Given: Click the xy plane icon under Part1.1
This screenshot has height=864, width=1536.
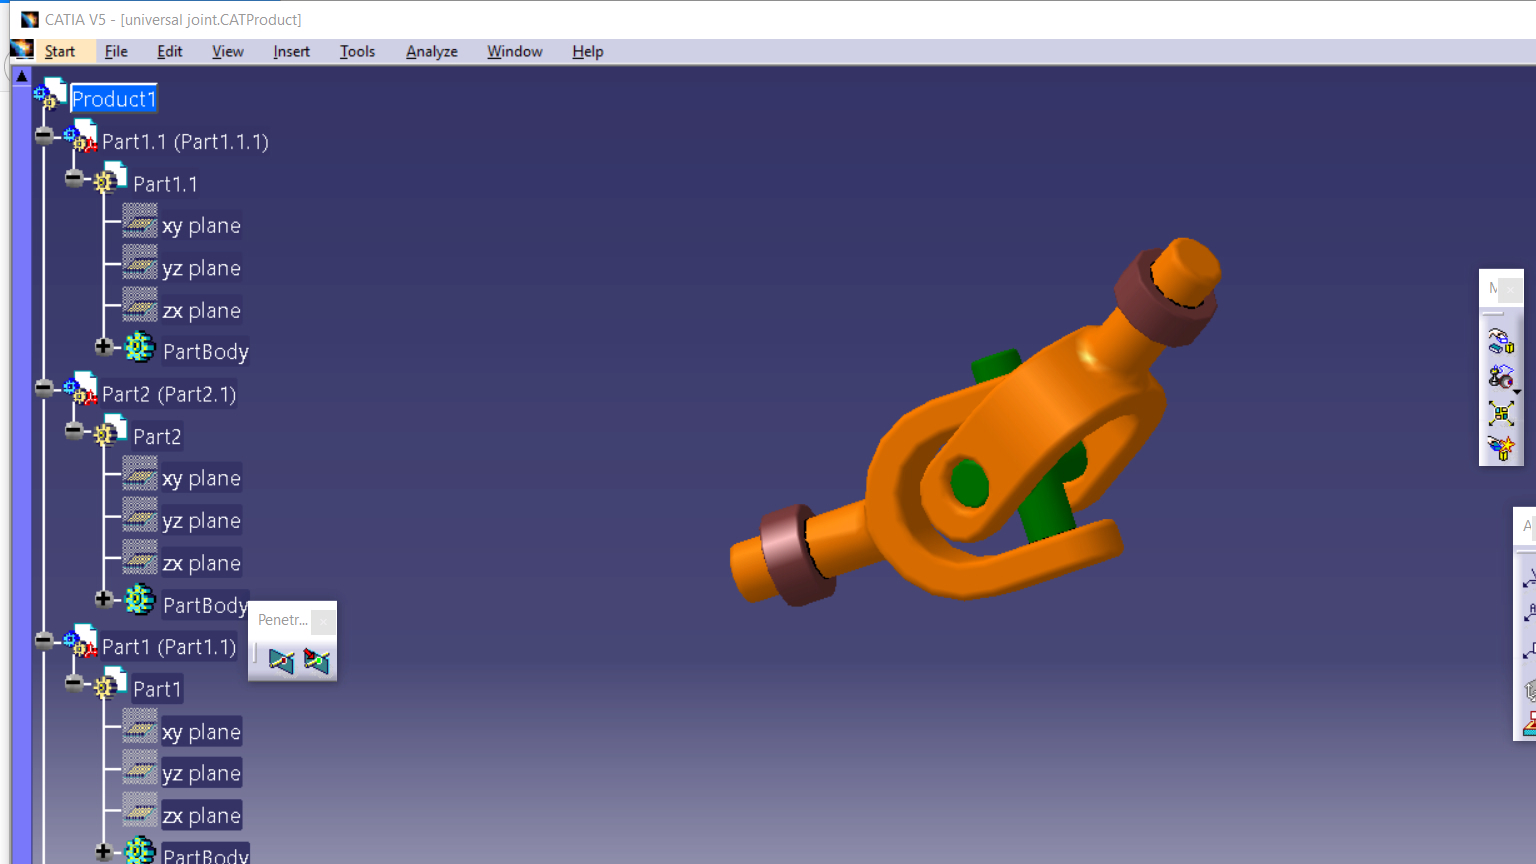Looking at the screenshot, I should pos(140,221).
